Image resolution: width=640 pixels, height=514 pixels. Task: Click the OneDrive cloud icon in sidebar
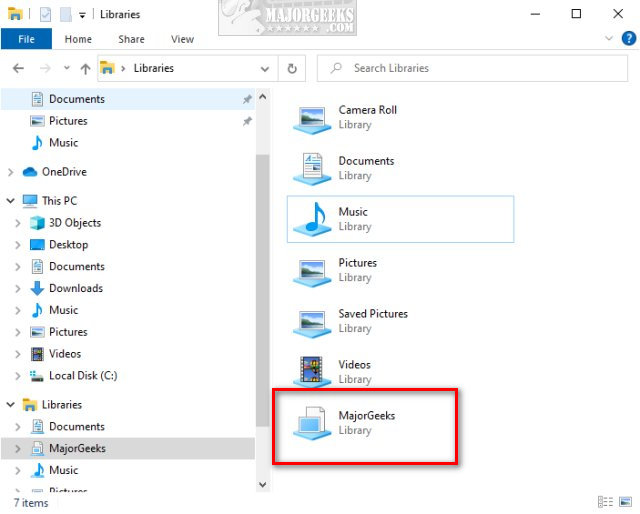30,172
